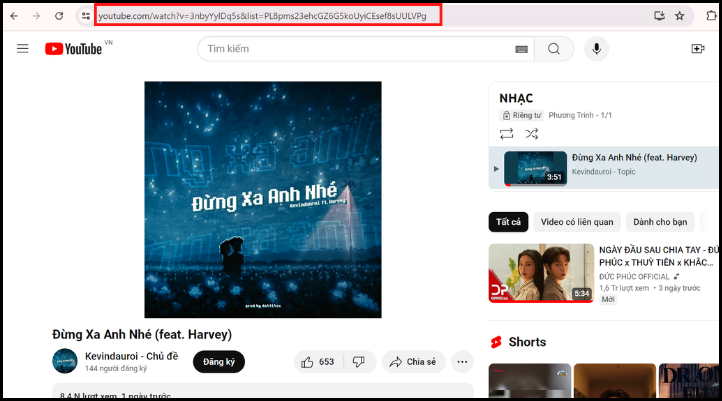The image size is (722, 401).
Task: Click Kevindauroi - Topic in playlist entry
Action: [x=603, y=172]
